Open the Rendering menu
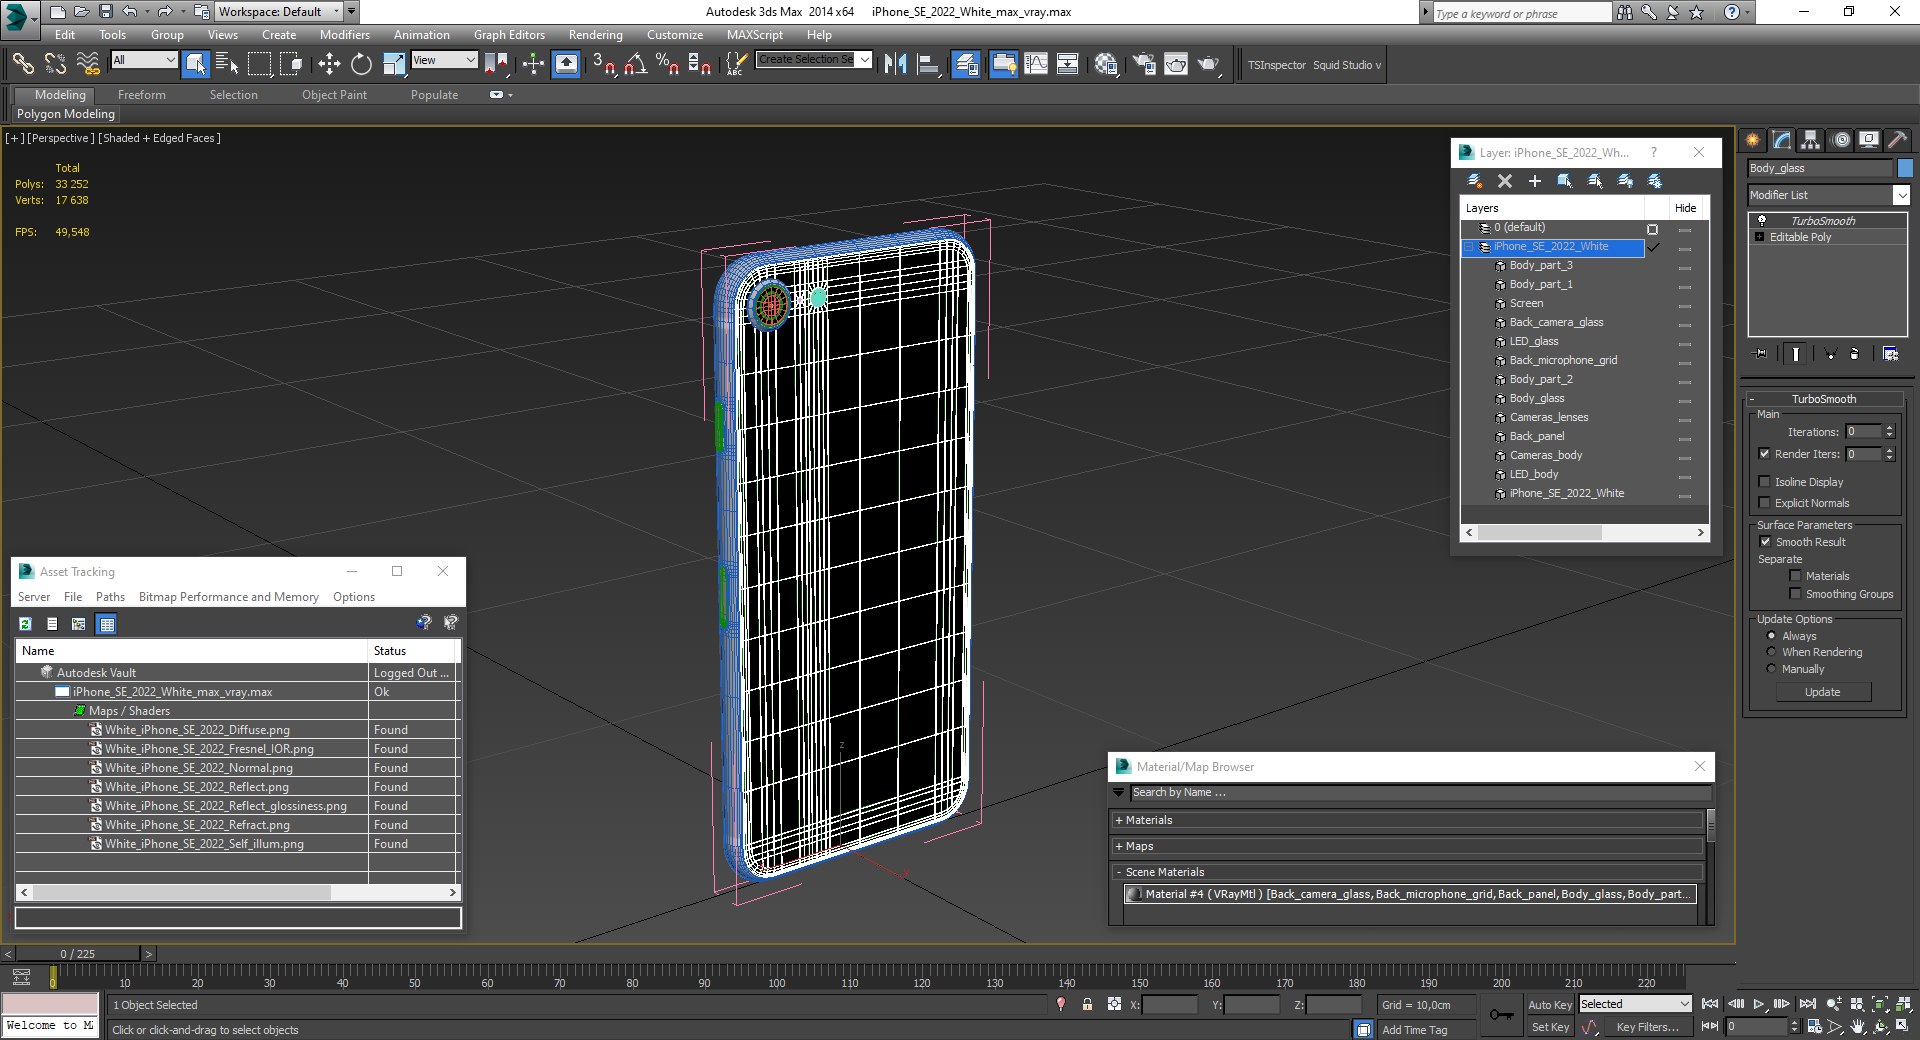Image resolution: width=1920 pixels, height=1040 pixels. pos(595,34)
